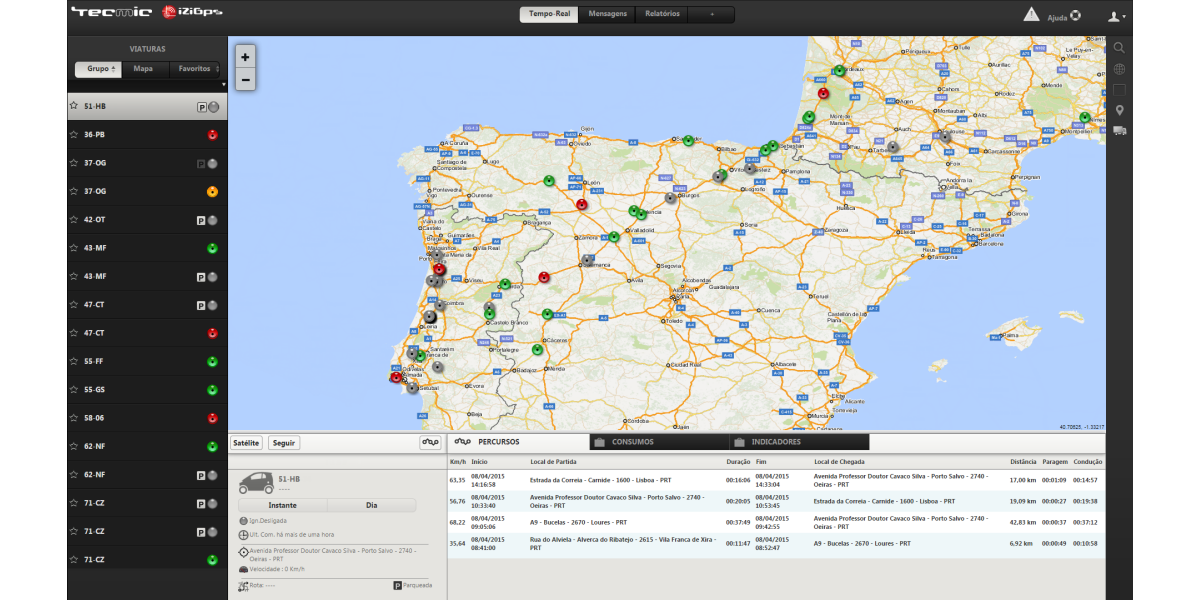The width and height of the screenshot is (1200, 600).
Task: Open the warning triangle alerts icon
Action: click(x=1031, y=15)
